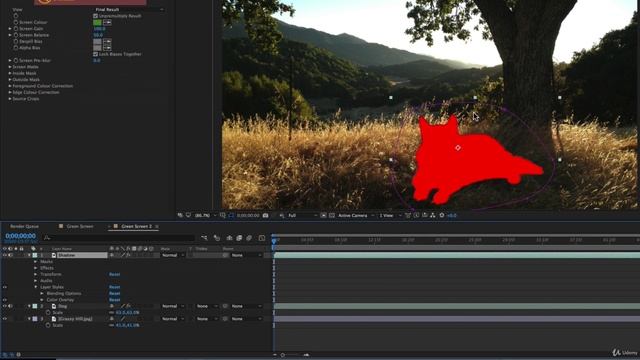The height and width of the screenshot is (360, 640).
Task: Expand Foreground Colour Correction group
Action: [10, 86]
